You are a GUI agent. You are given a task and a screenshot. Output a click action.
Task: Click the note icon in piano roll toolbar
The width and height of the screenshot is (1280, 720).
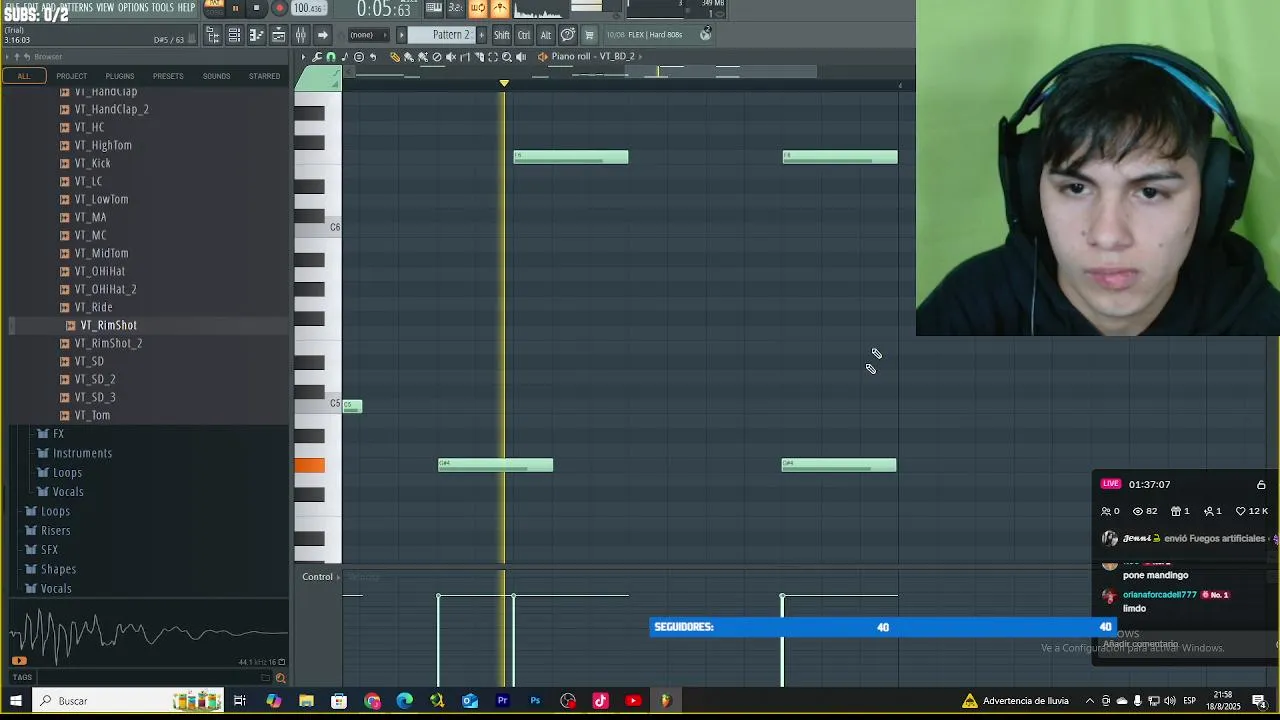click(x=345, y=57)
